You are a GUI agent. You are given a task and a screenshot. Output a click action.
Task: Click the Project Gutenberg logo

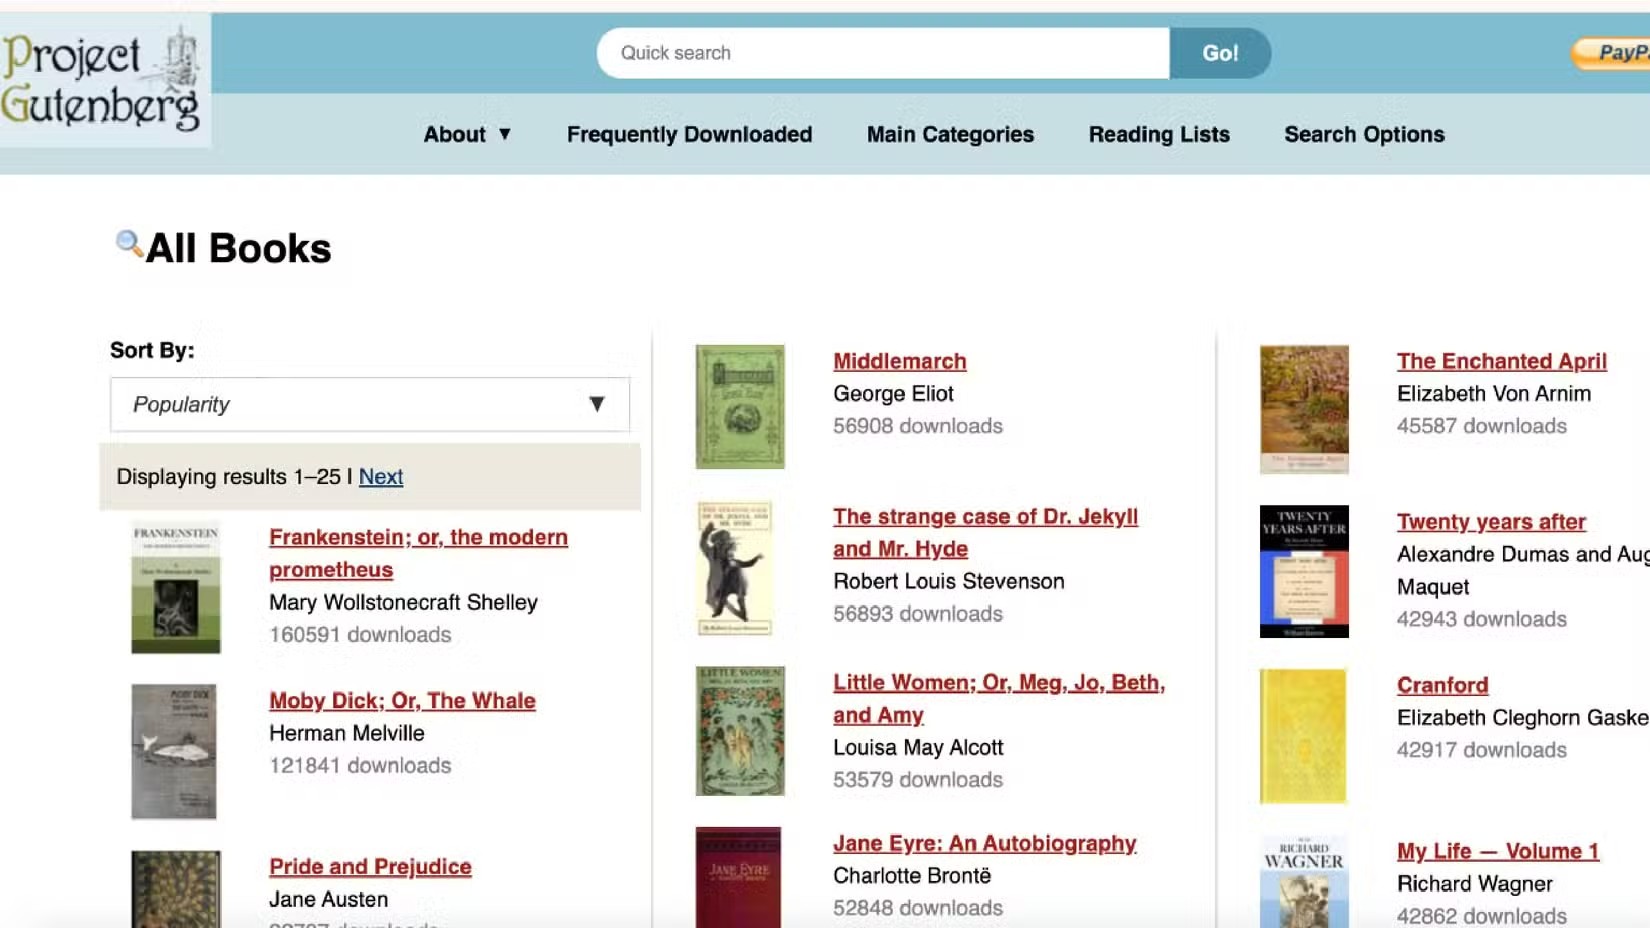103,73
